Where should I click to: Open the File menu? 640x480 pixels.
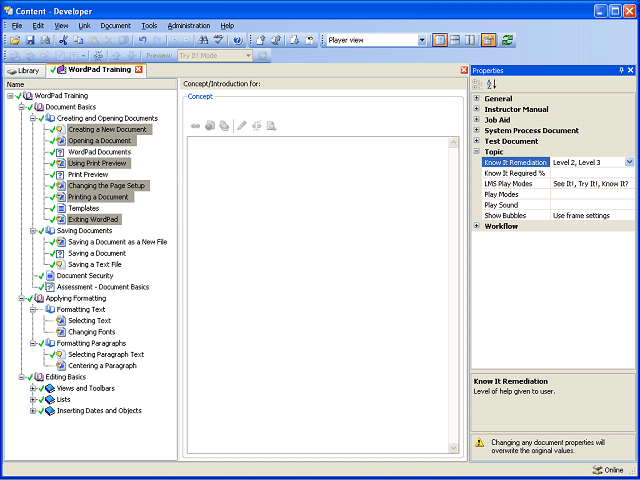pos(17,26)
